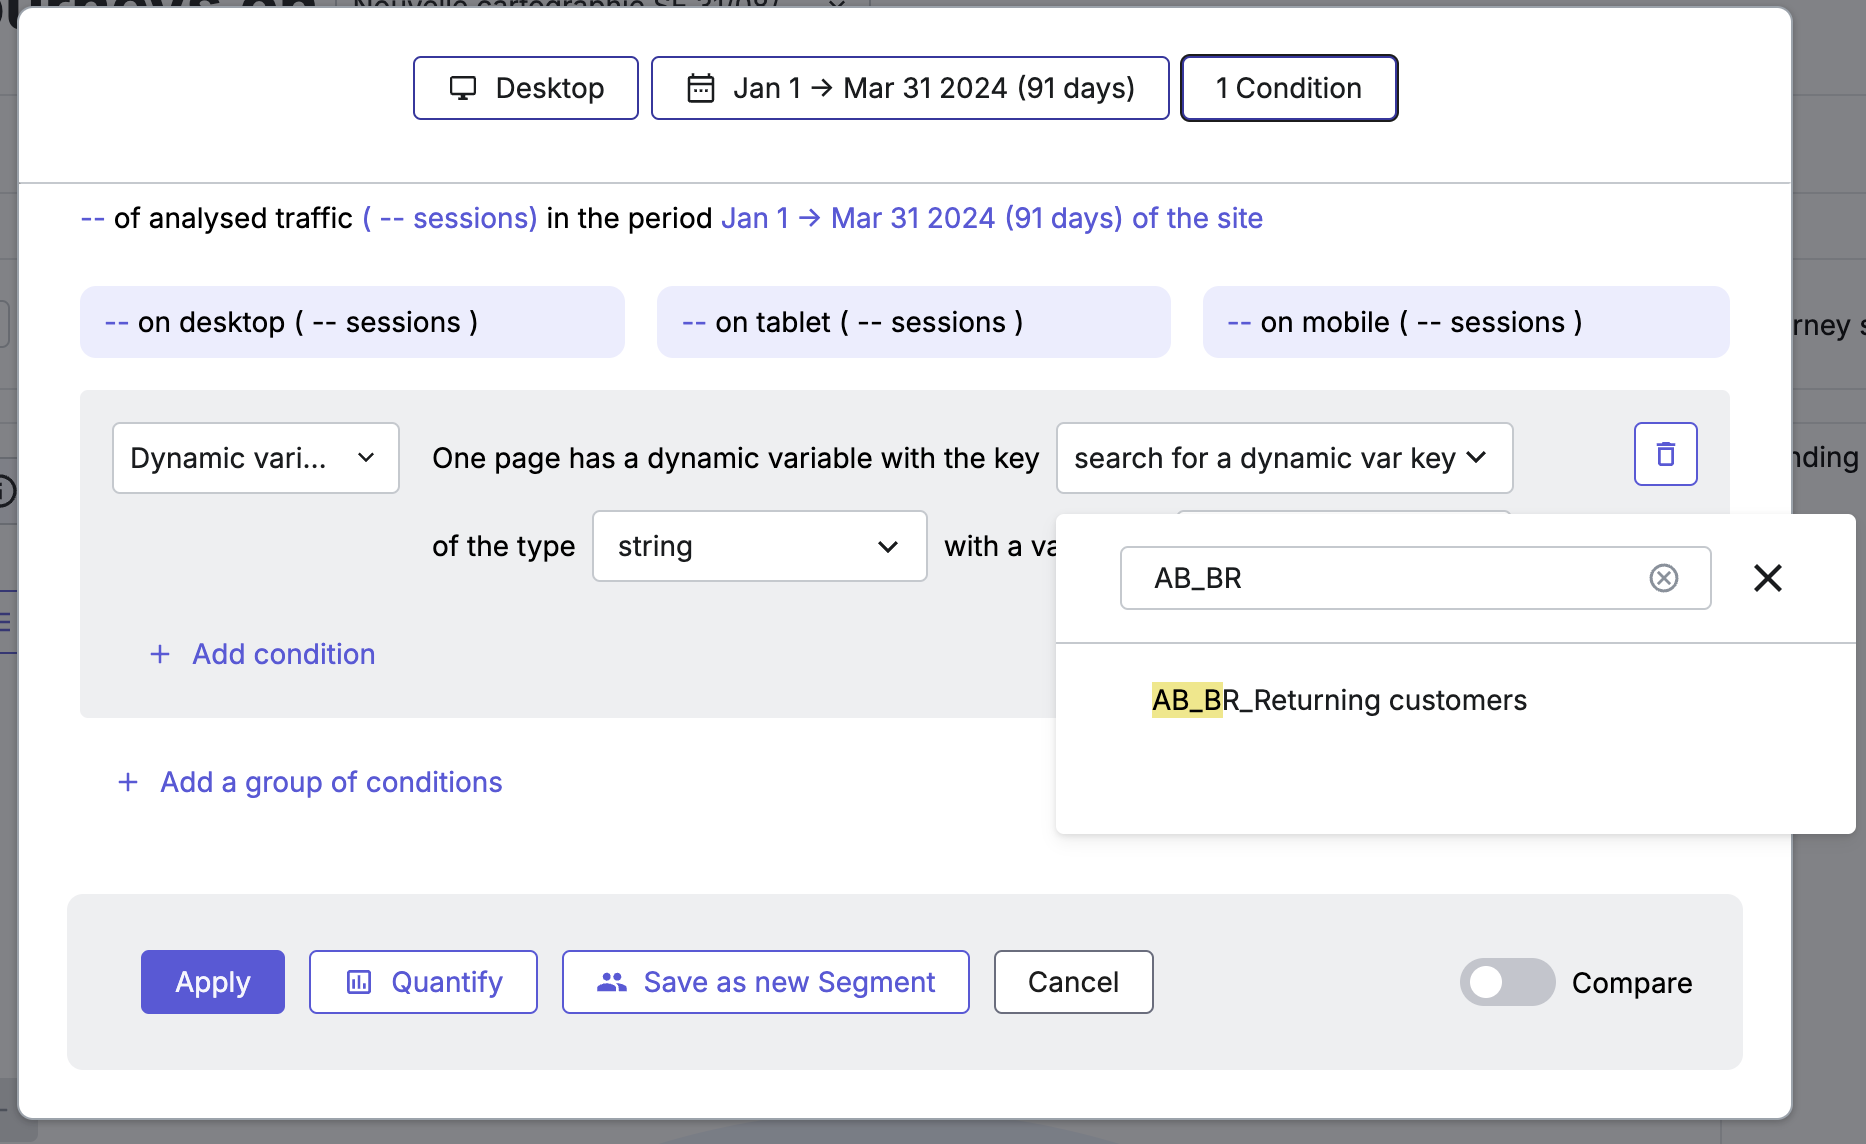Click the on desktop sessions card

coord(352,322)
